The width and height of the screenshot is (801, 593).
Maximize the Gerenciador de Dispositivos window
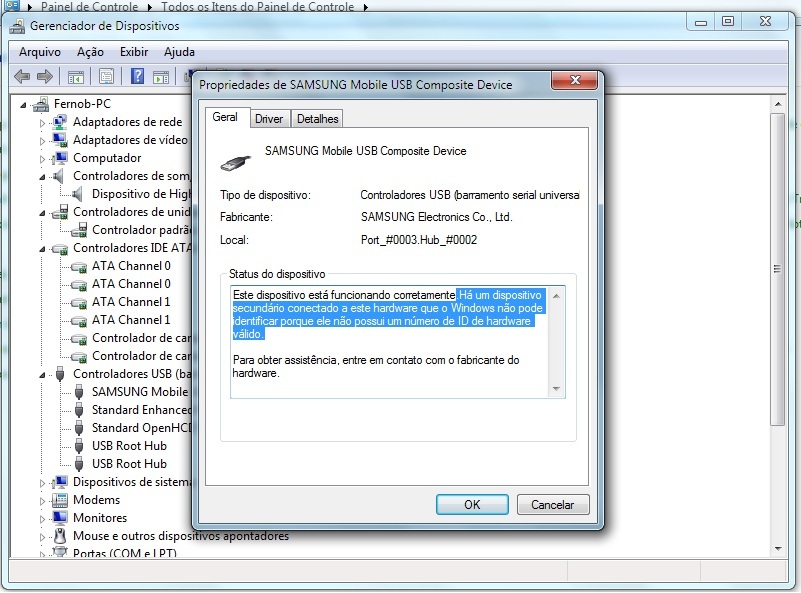point(728,21)
